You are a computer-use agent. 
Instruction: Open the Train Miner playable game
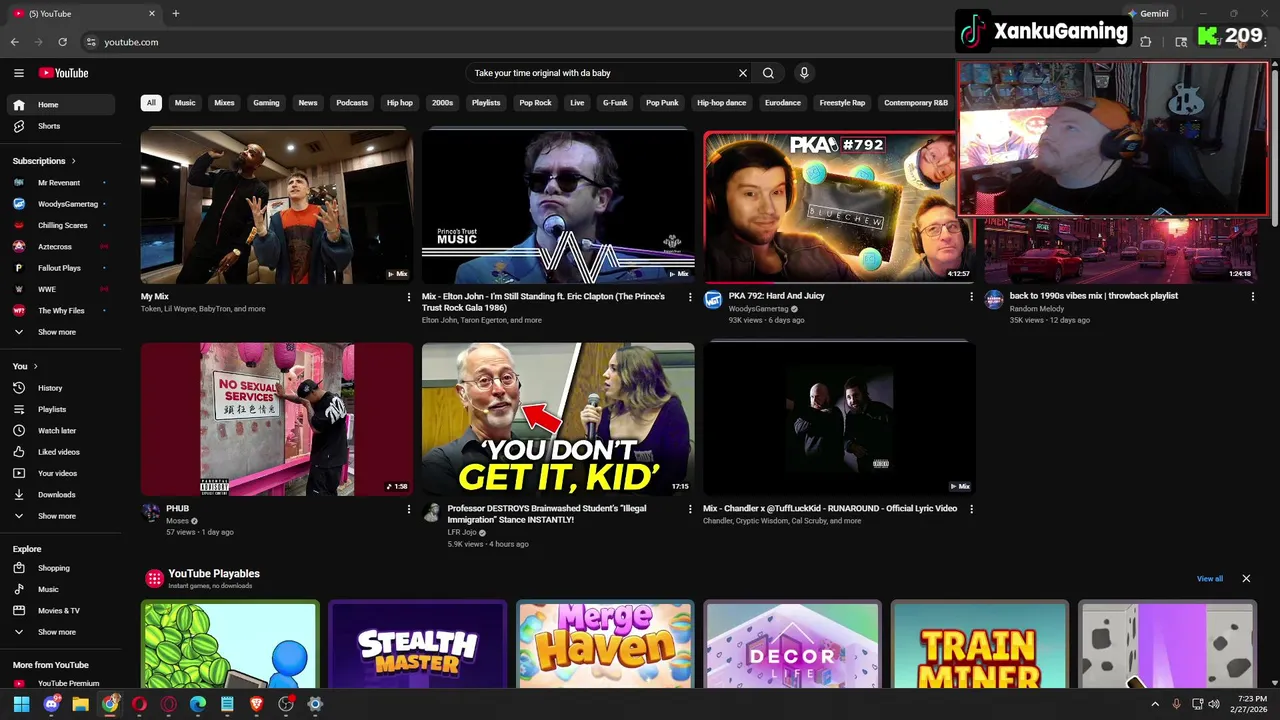[x=980, y=645]
